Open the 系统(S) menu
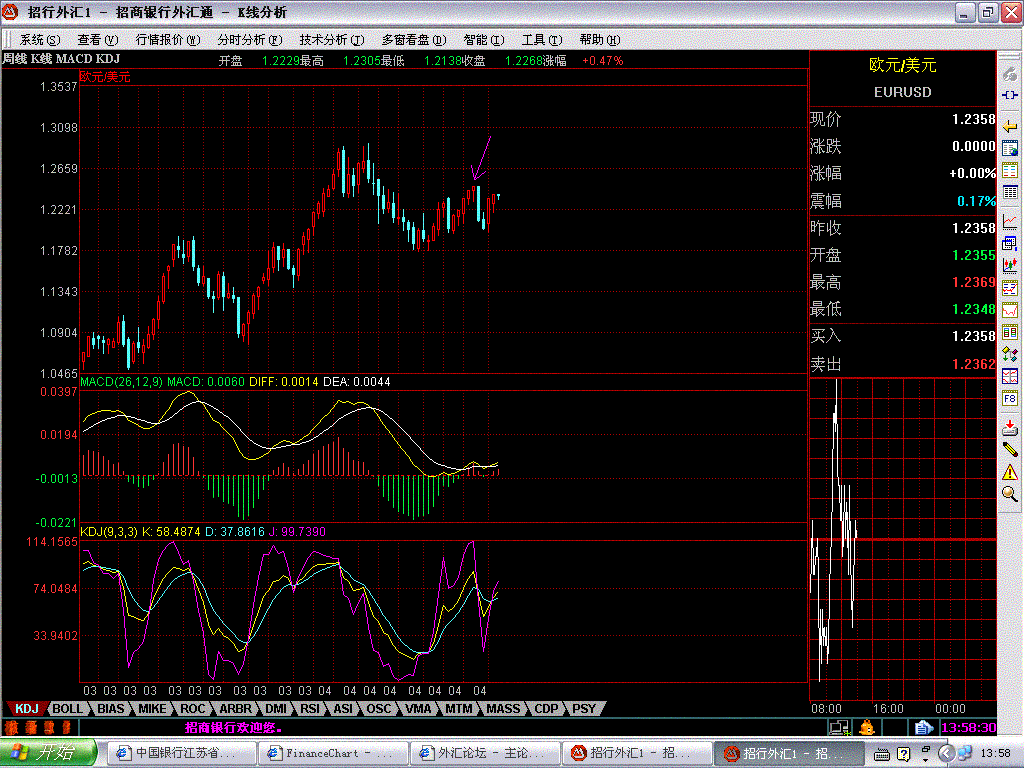The image size is (1024, 768). (x=40, y=40)
